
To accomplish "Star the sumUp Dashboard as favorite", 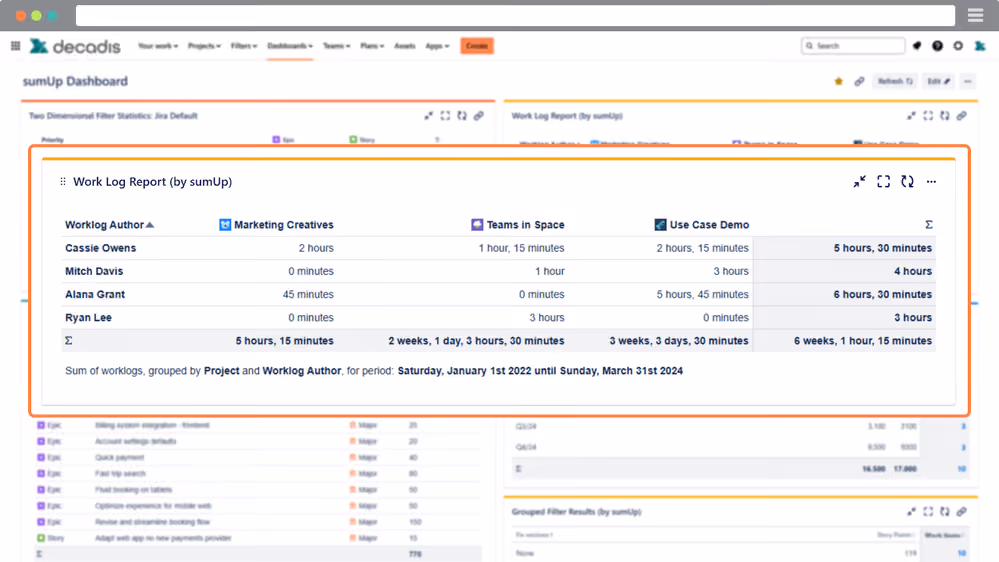I will pyautogui.click(x=838, y=82).
